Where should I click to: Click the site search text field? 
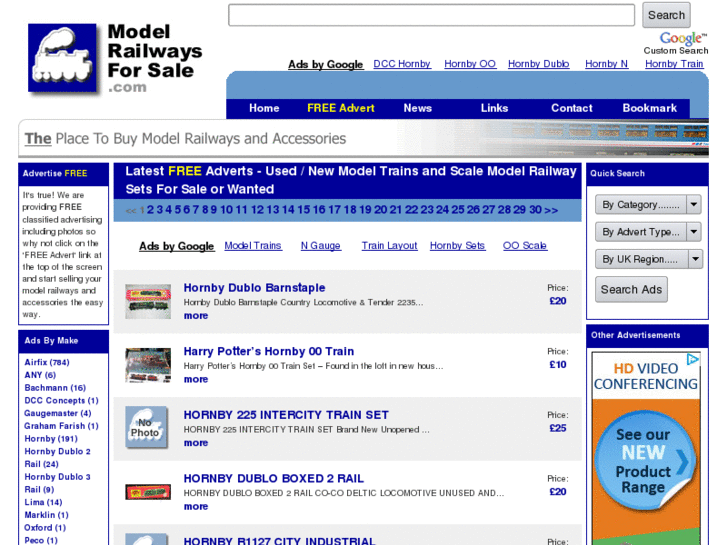click(x=431, y=15)
